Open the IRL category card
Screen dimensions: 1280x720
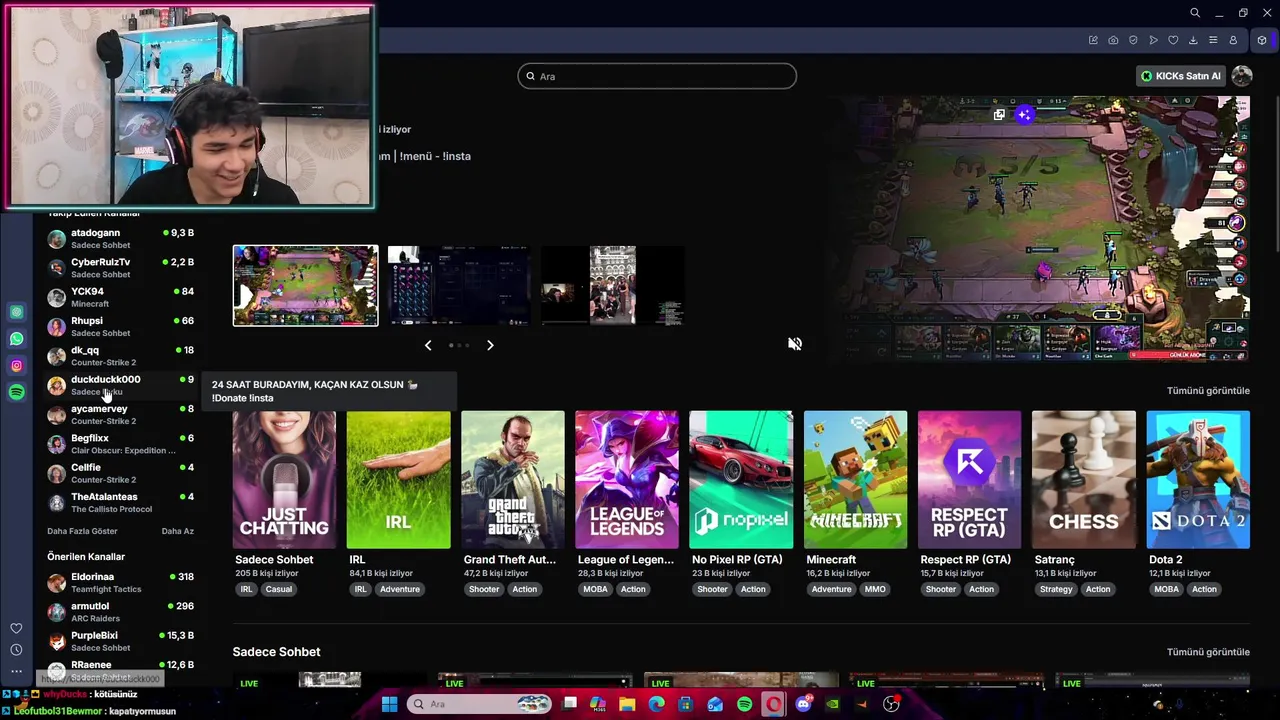(398, 480)
